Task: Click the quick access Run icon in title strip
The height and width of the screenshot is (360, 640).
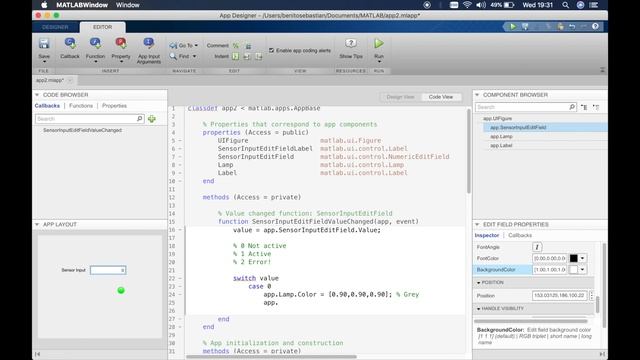Action: click(x=513, y=27)
